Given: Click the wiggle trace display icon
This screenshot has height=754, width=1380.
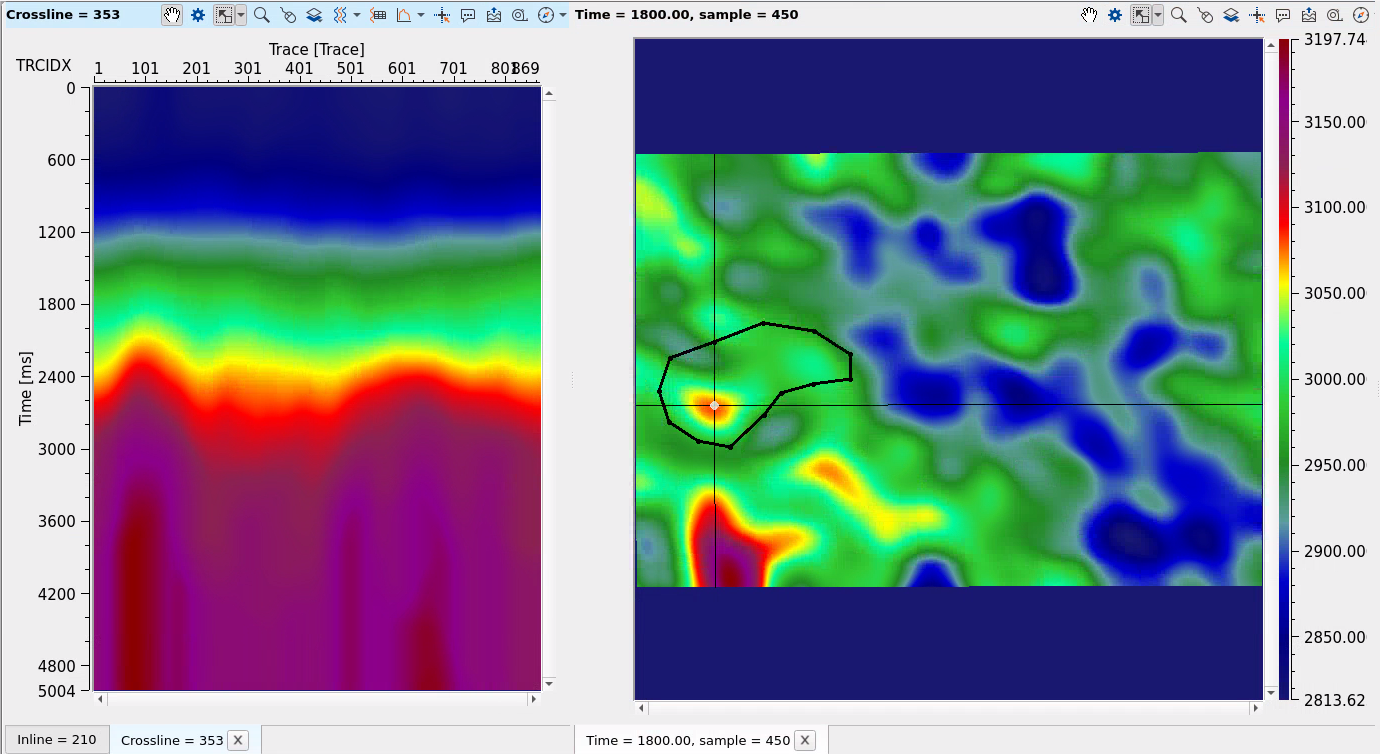Looking at the screenshot, I should (339, 15).
